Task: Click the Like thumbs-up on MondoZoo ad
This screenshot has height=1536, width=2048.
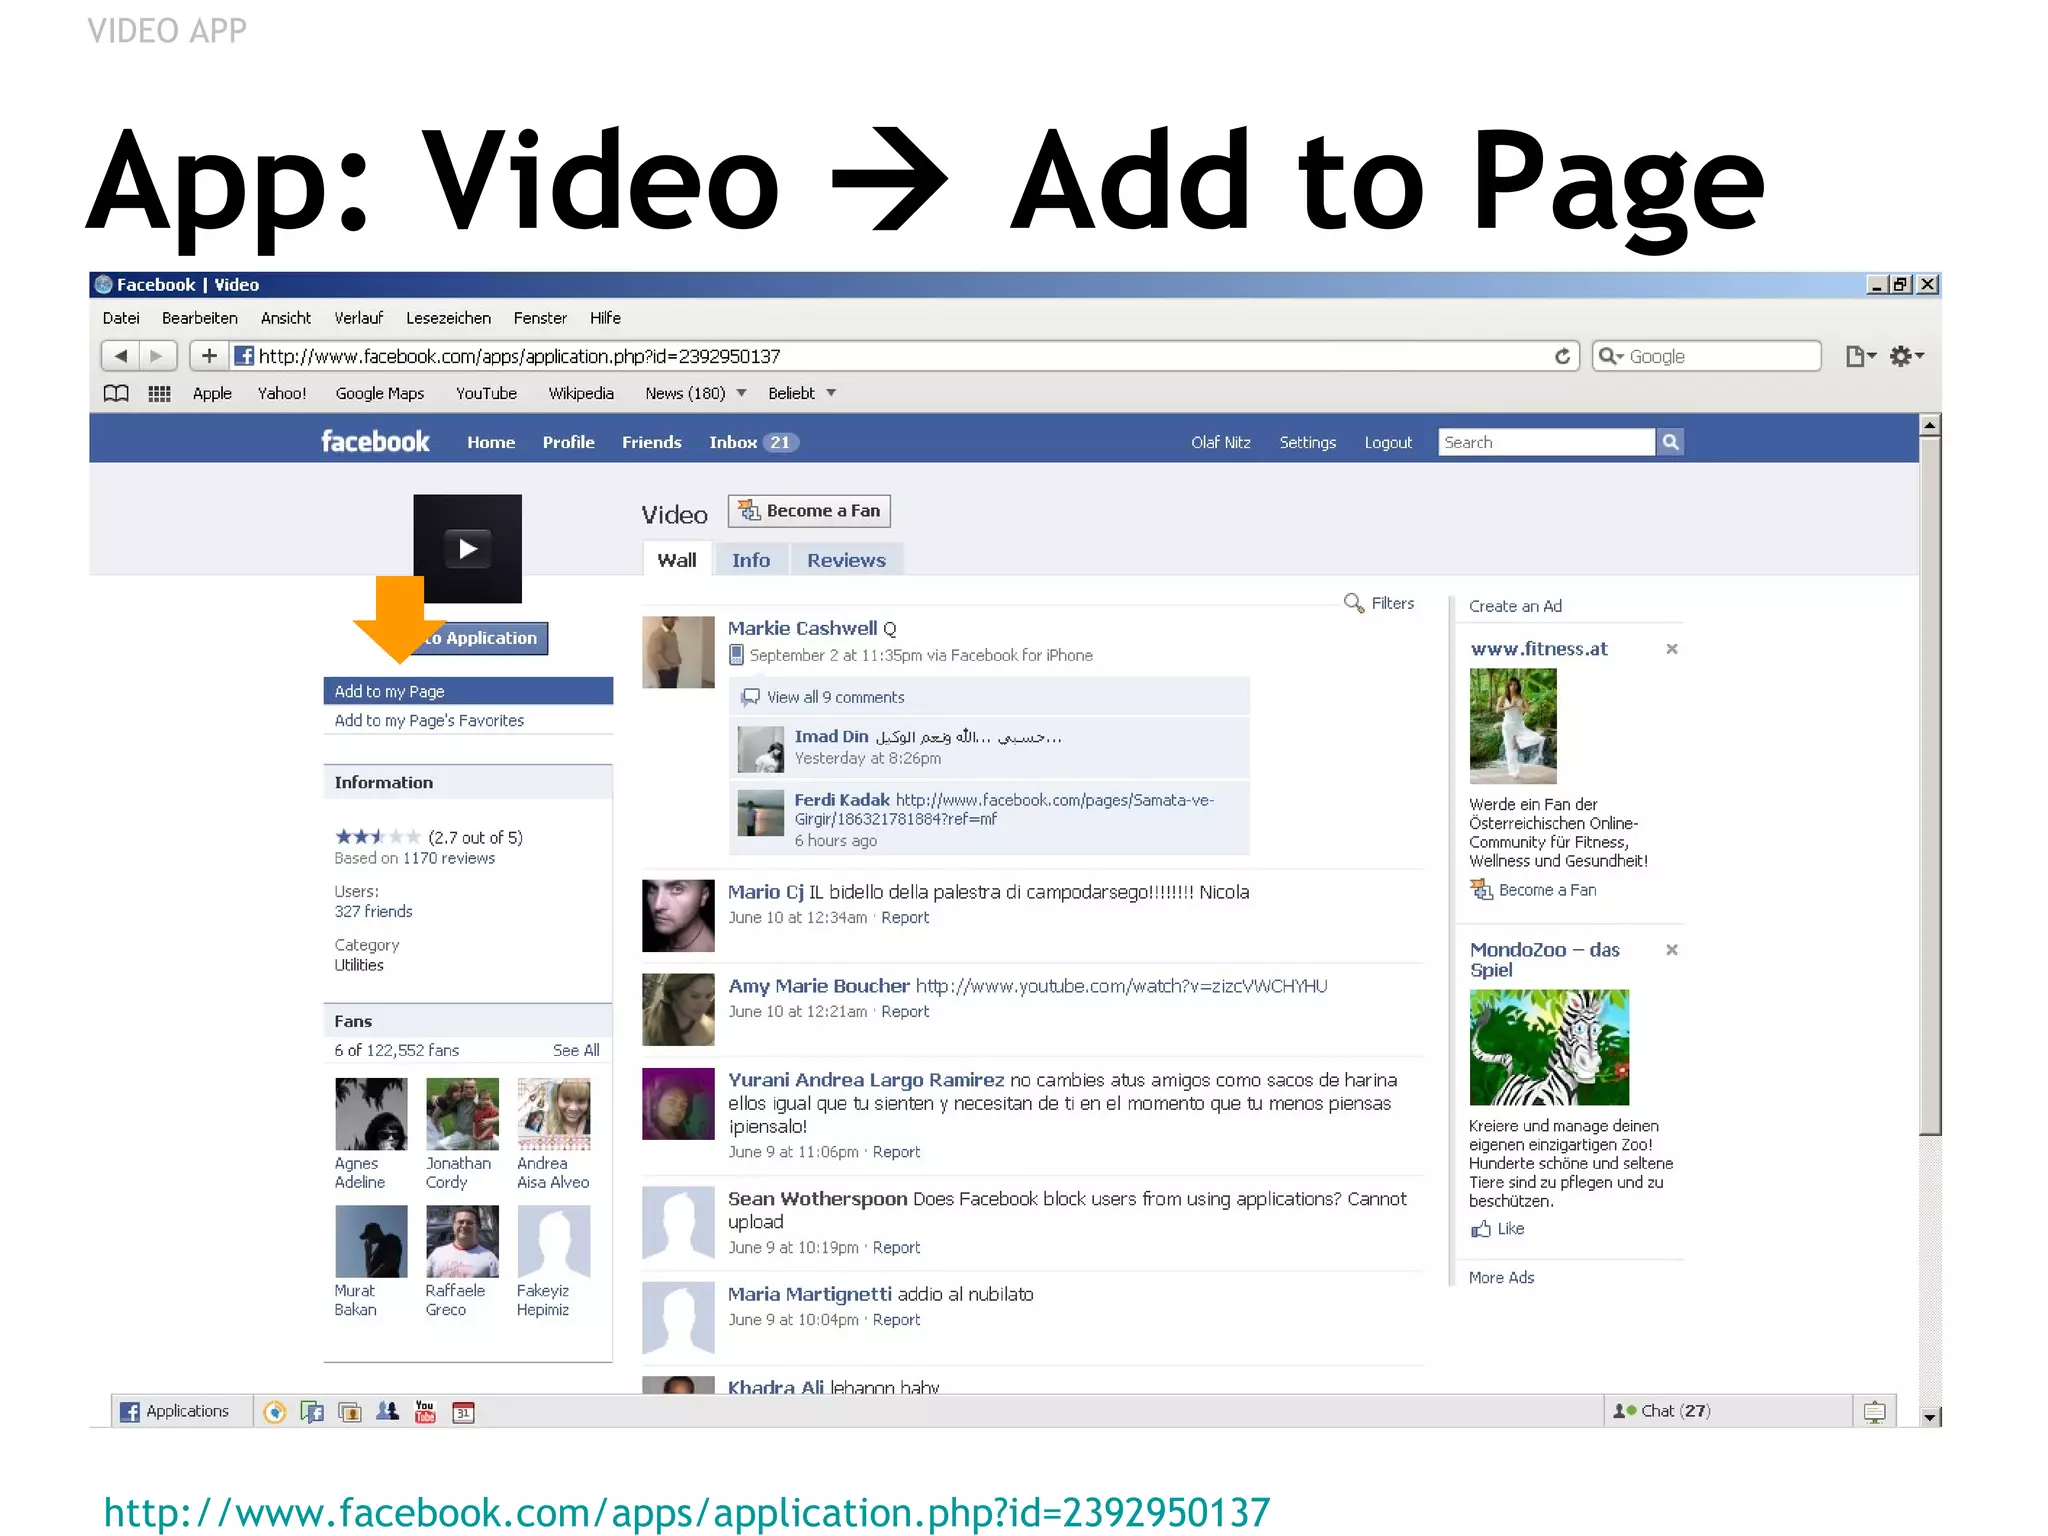Action: pos(1481,1229)
